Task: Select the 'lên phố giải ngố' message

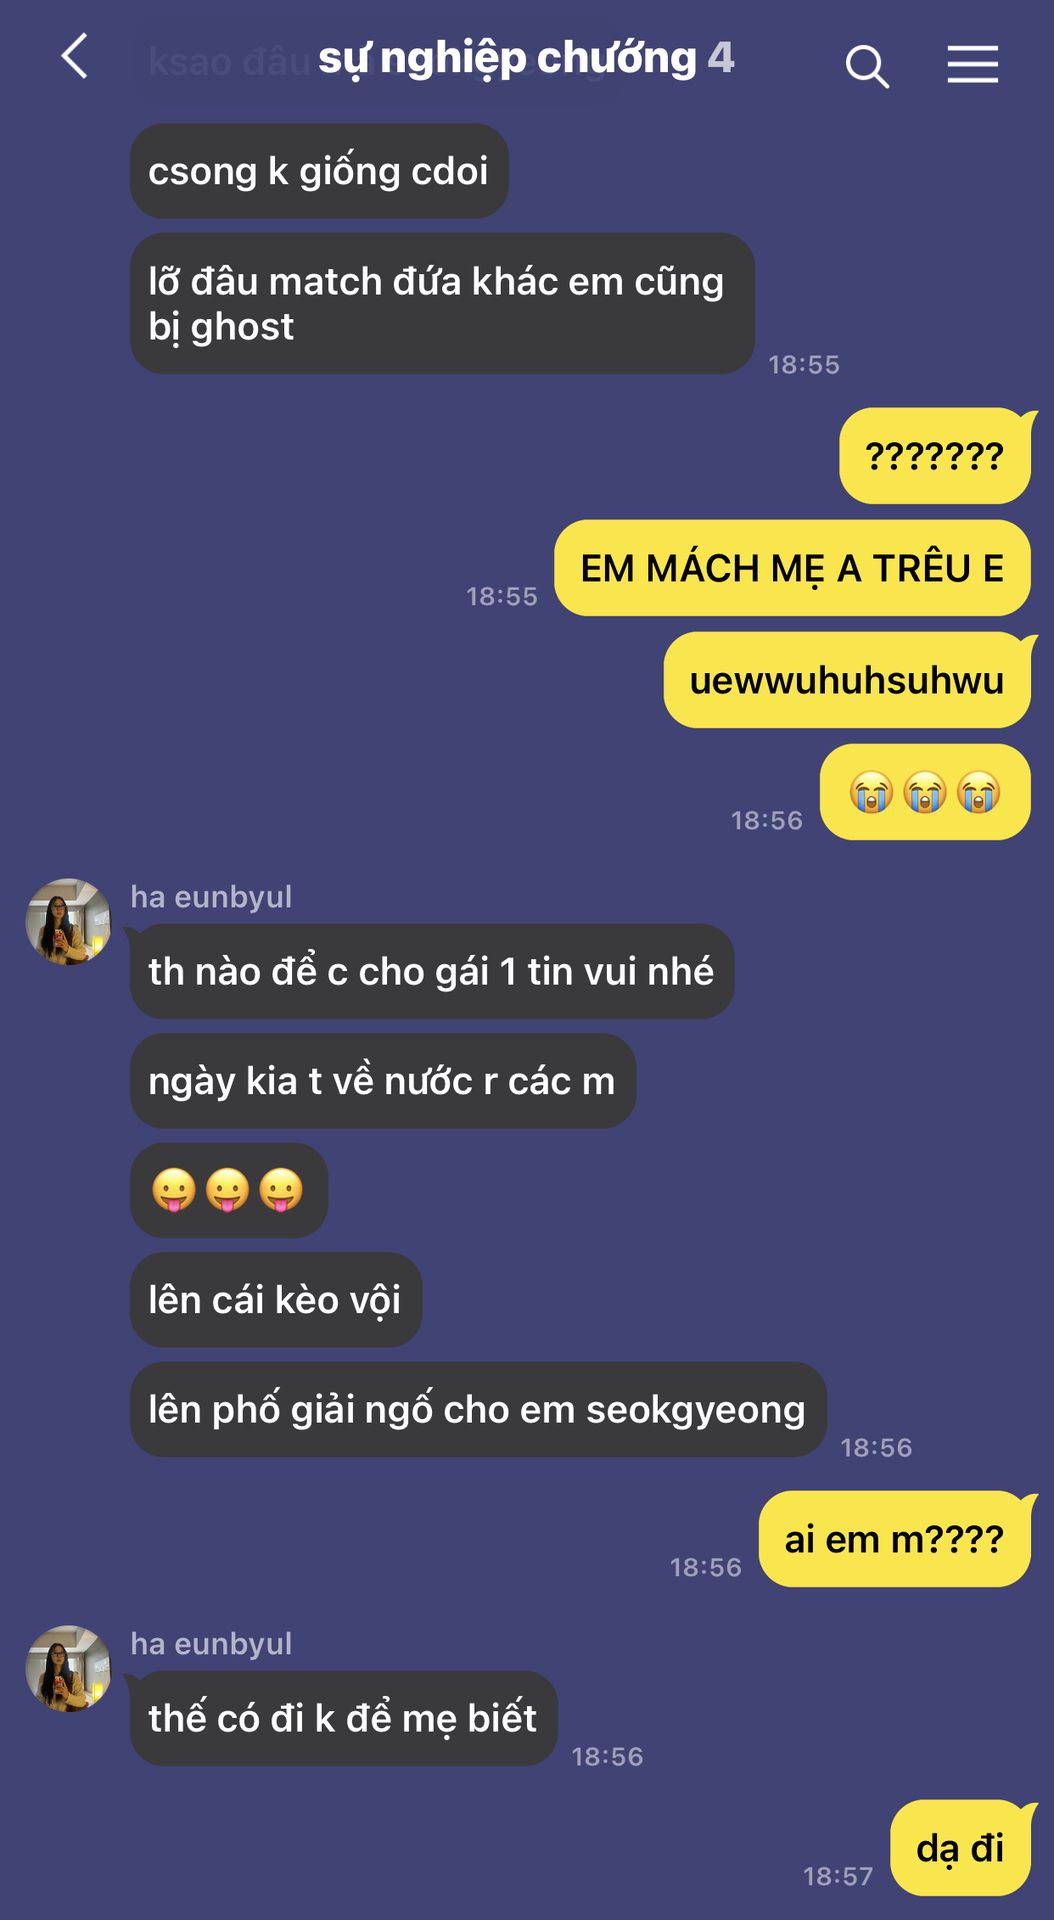Action: coord(478,1409)
